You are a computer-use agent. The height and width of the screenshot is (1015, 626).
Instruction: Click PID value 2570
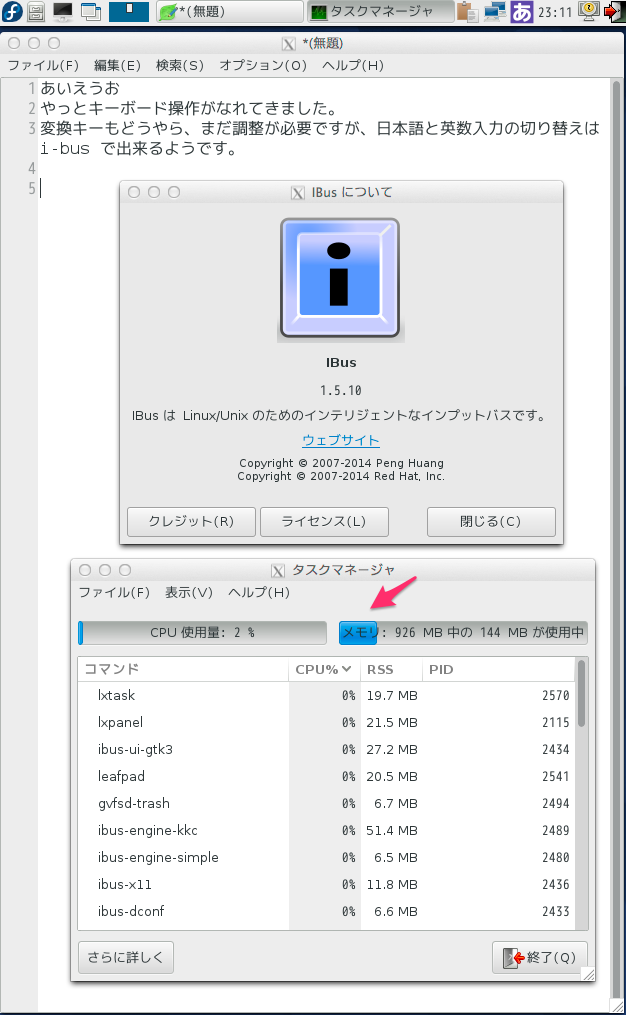point(555,695)
